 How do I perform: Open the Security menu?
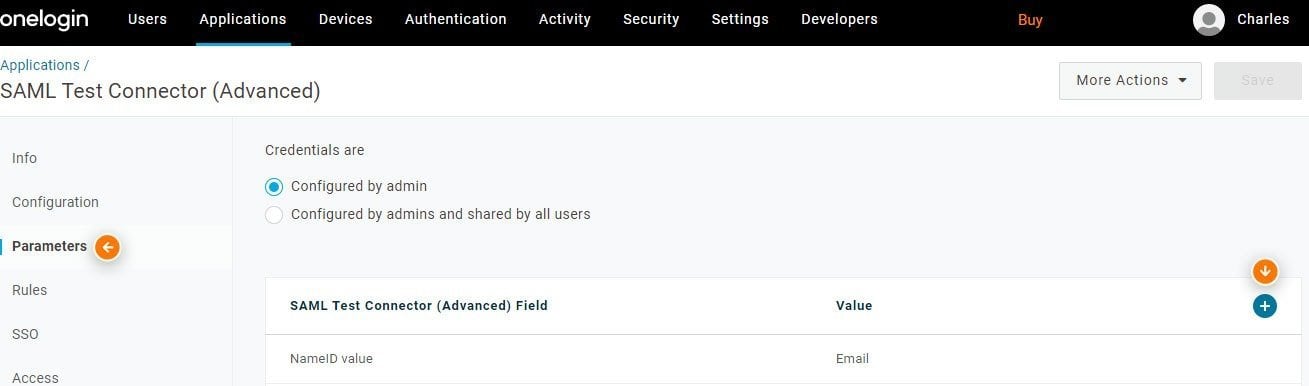[651, 19]
